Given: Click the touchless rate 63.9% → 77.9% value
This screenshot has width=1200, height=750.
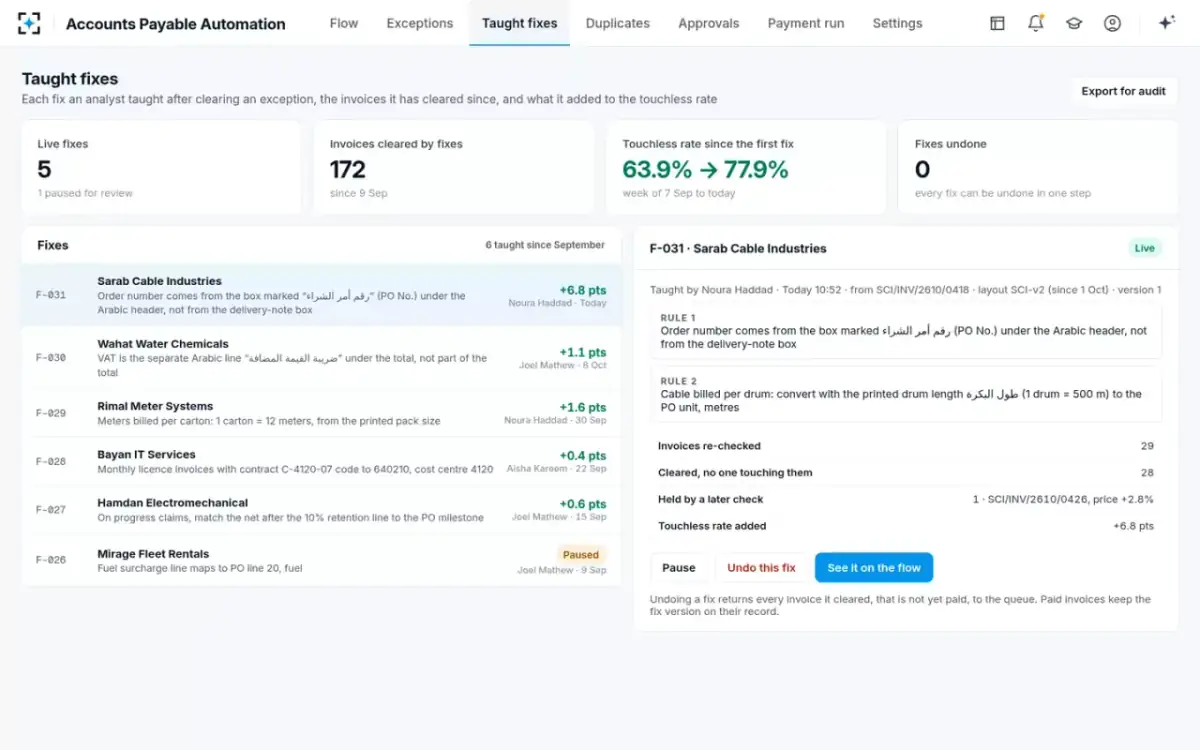Looking at the screenshot, I should pos(705,170).
